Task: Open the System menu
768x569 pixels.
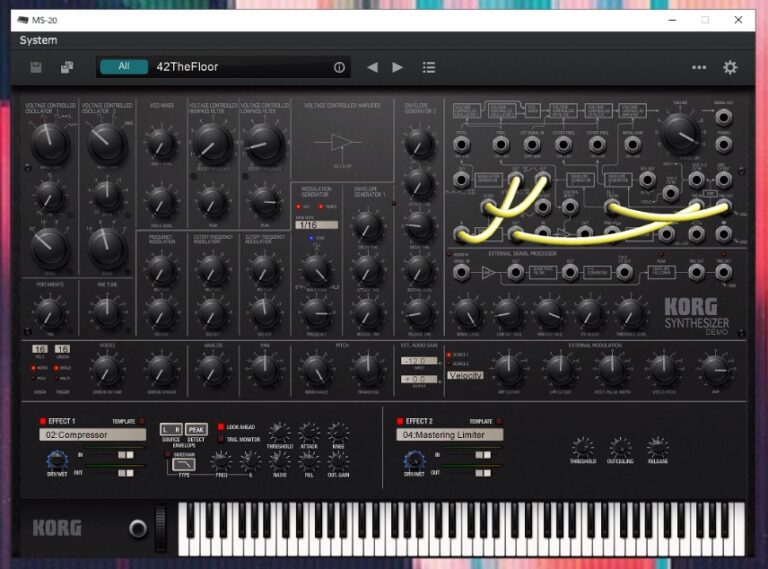Action: click(38, 40)
